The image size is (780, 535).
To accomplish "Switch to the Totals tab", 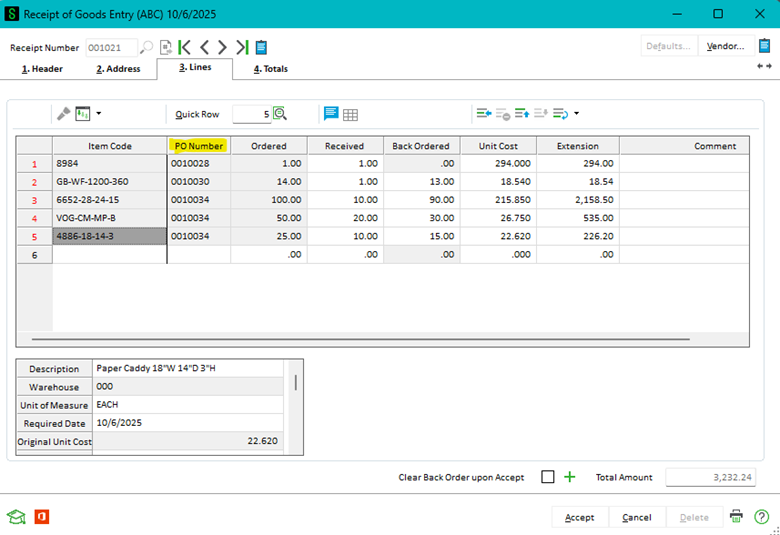I will tap(270, 69).
